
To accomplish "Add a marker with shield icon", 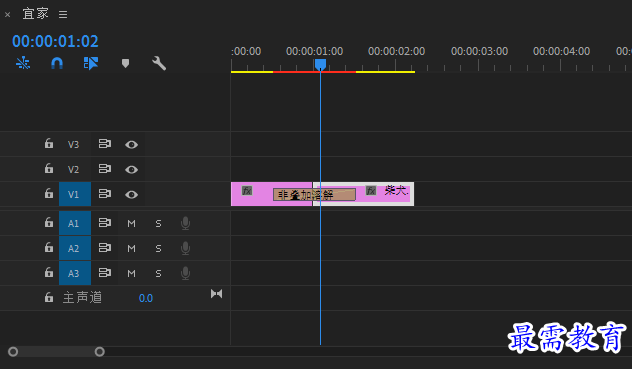I will coord(125,63).
